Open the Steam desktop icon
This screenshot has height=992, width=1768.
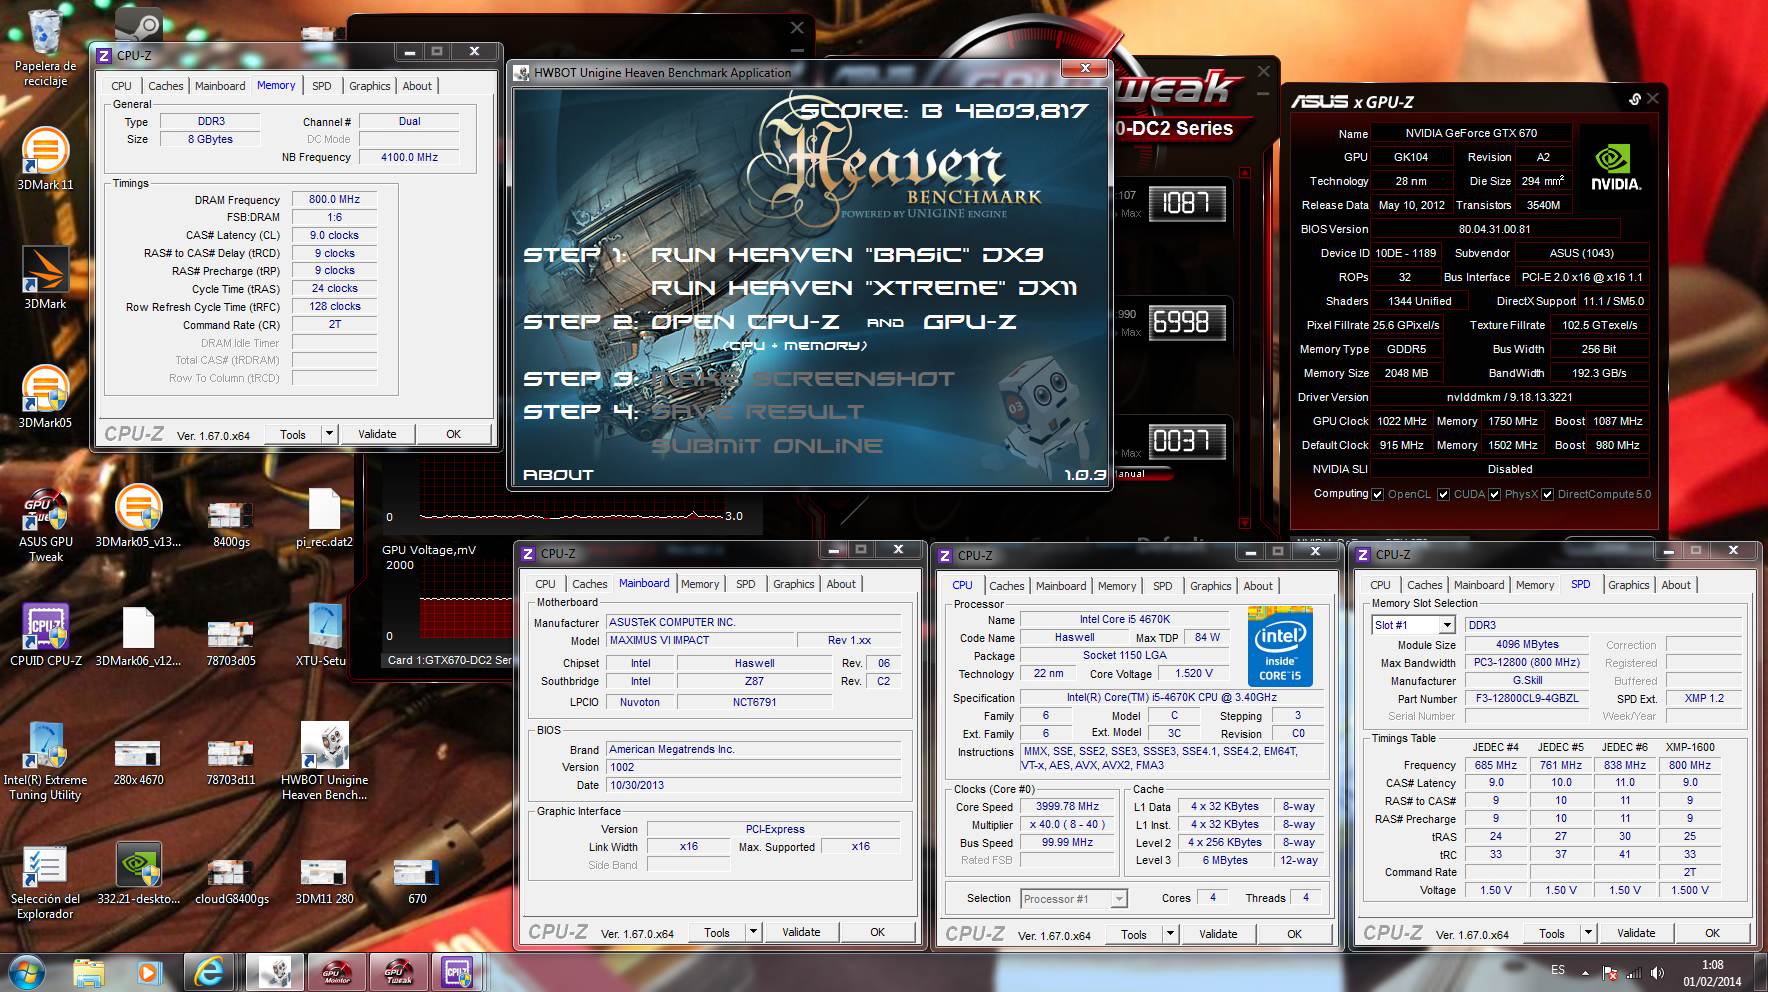click(x=140, y=24)
